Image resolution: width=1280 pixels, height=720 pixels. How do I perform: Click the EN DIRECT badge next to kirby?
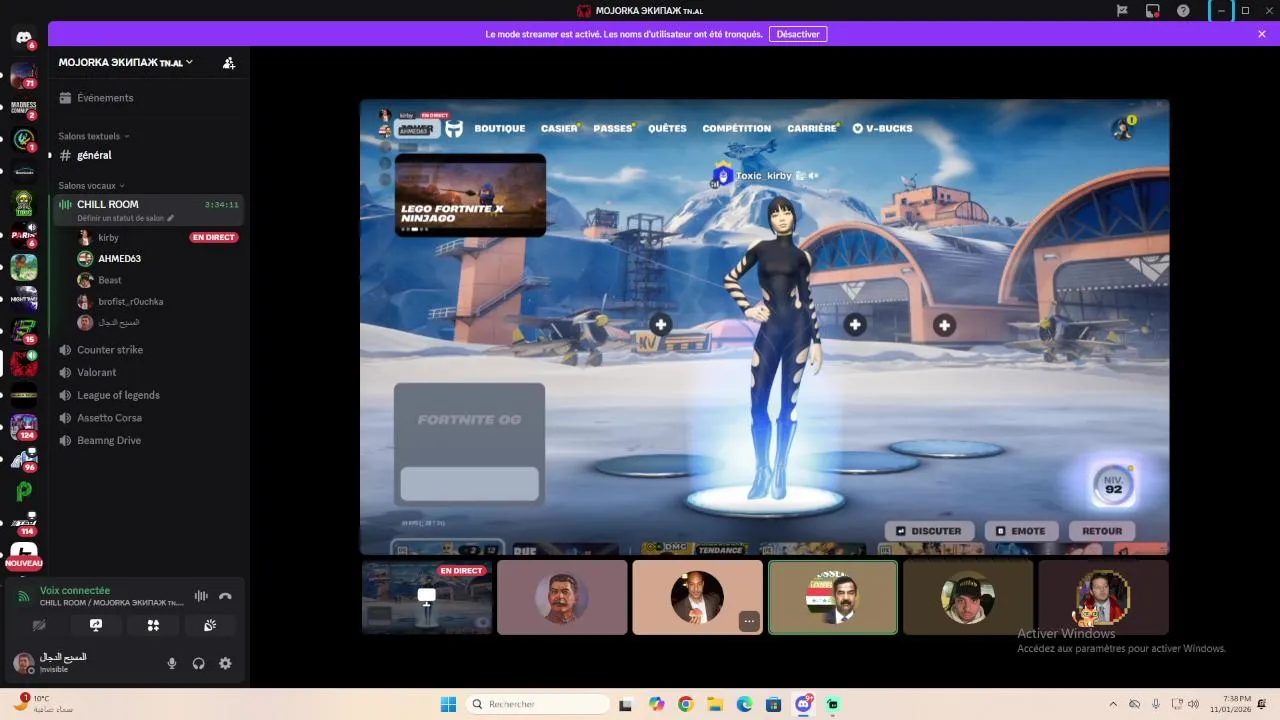214,237
